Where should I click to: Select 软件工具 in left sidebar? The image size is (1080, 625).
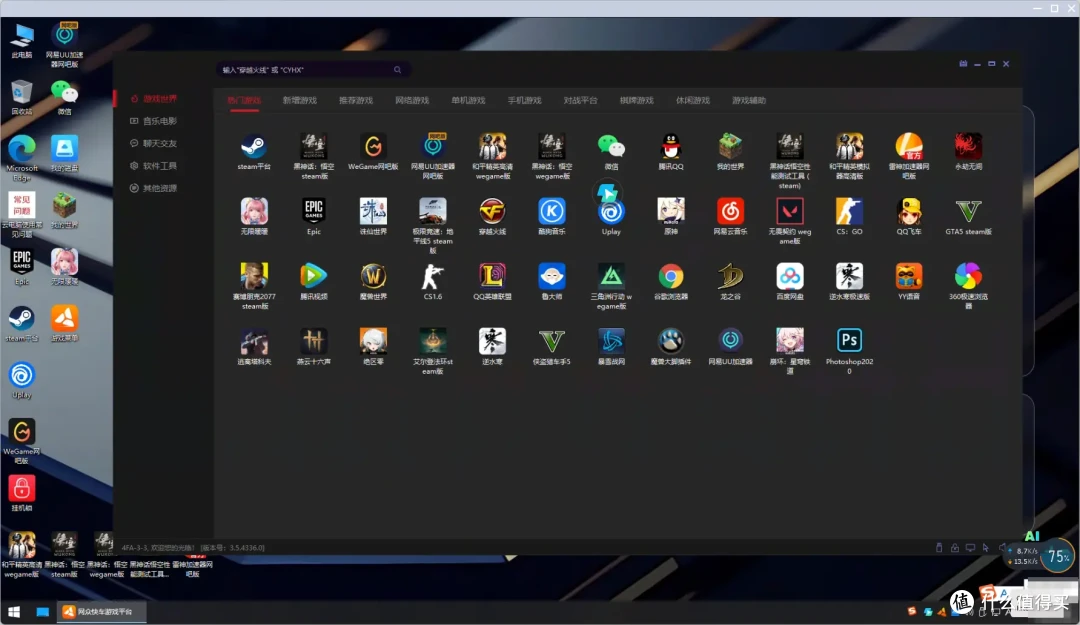click(x=154, y=166)
